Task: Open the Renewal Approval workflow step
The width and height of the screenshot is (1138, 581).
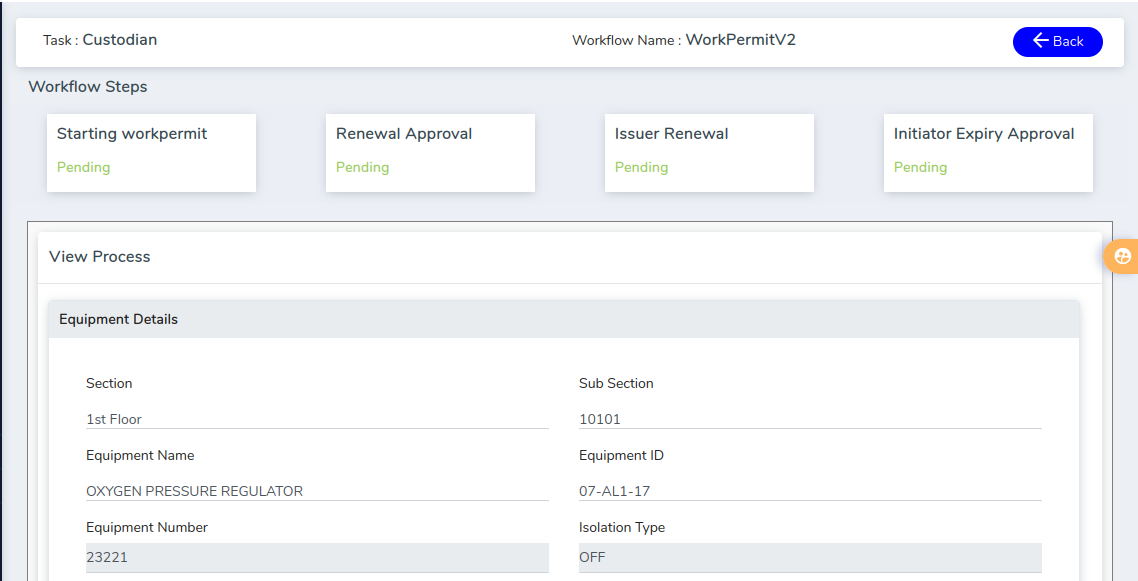Action: point(430,151)
